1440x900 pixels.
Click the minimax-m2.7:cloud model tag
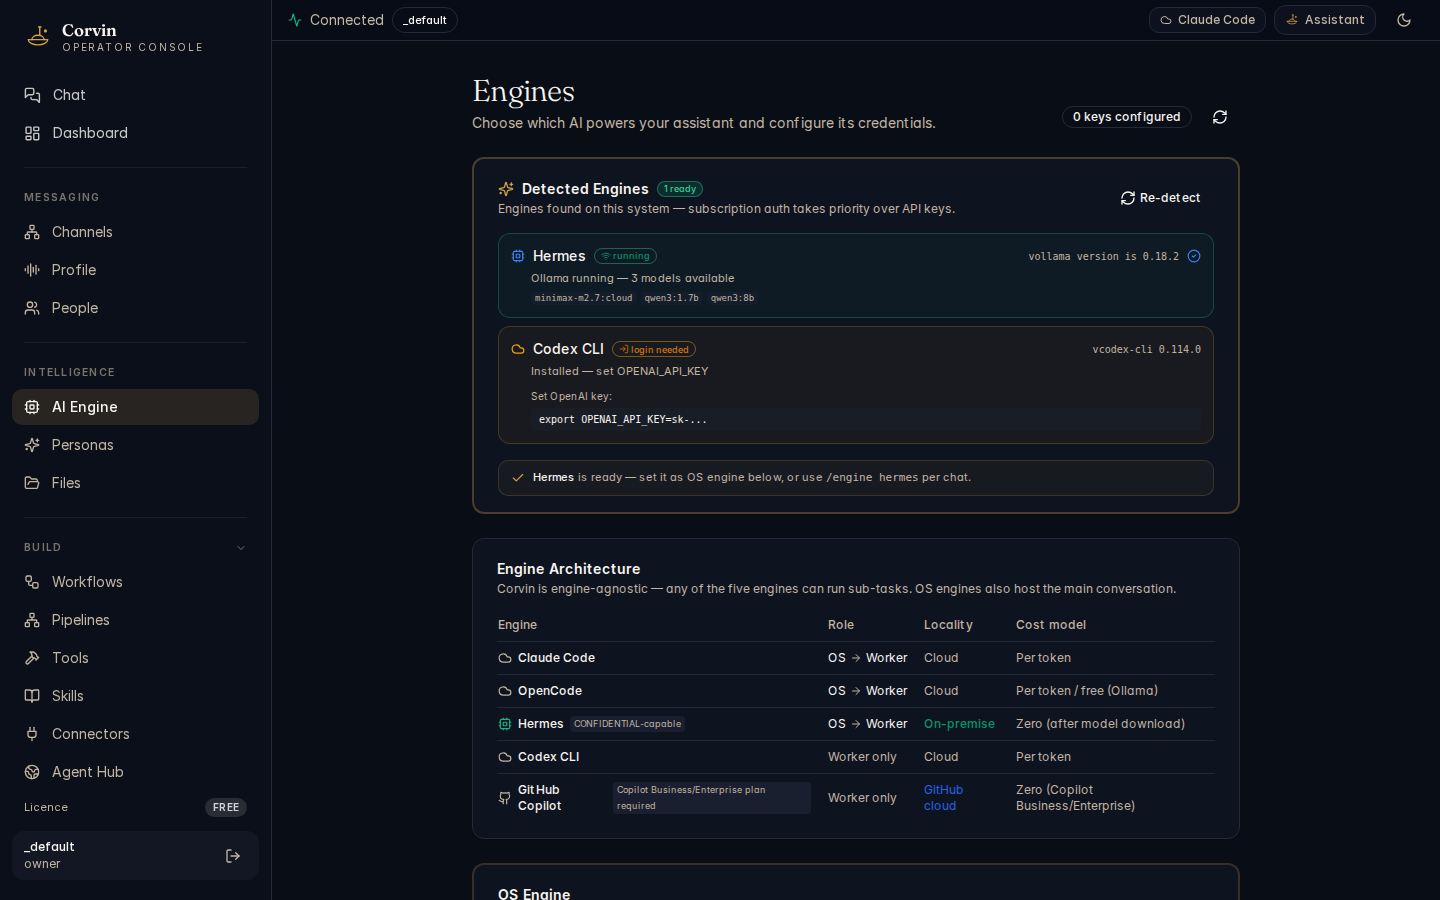583,298
